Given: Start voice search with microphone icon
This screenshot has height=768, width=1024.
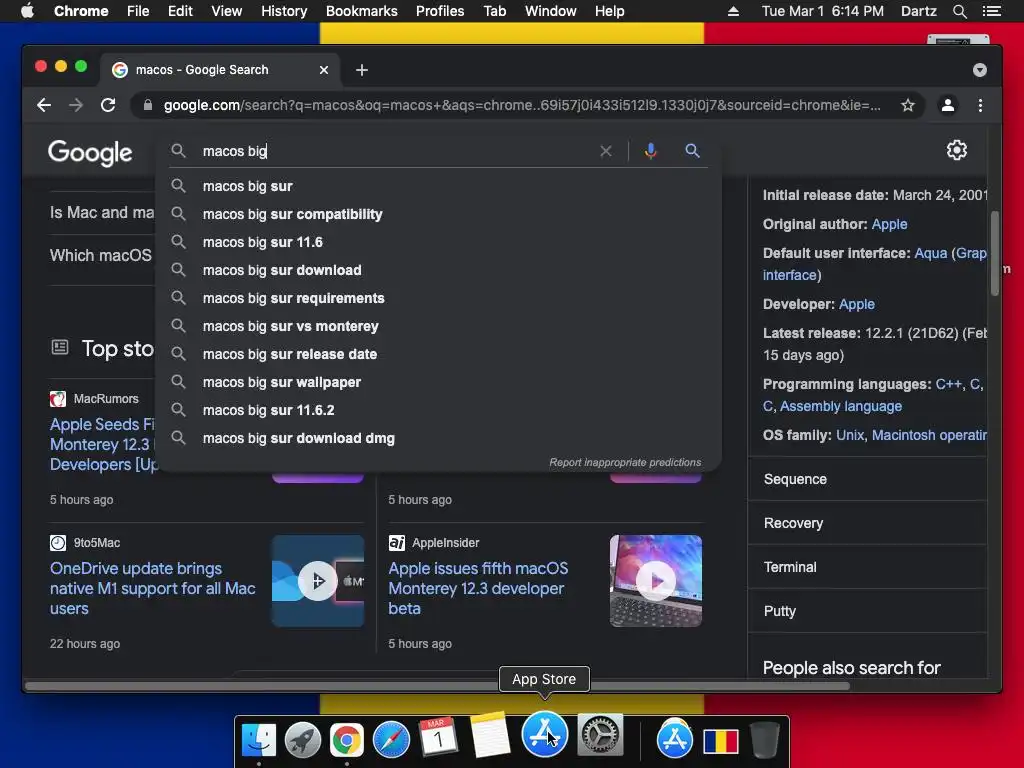Looking at the screenshot, I should (650, 151).
